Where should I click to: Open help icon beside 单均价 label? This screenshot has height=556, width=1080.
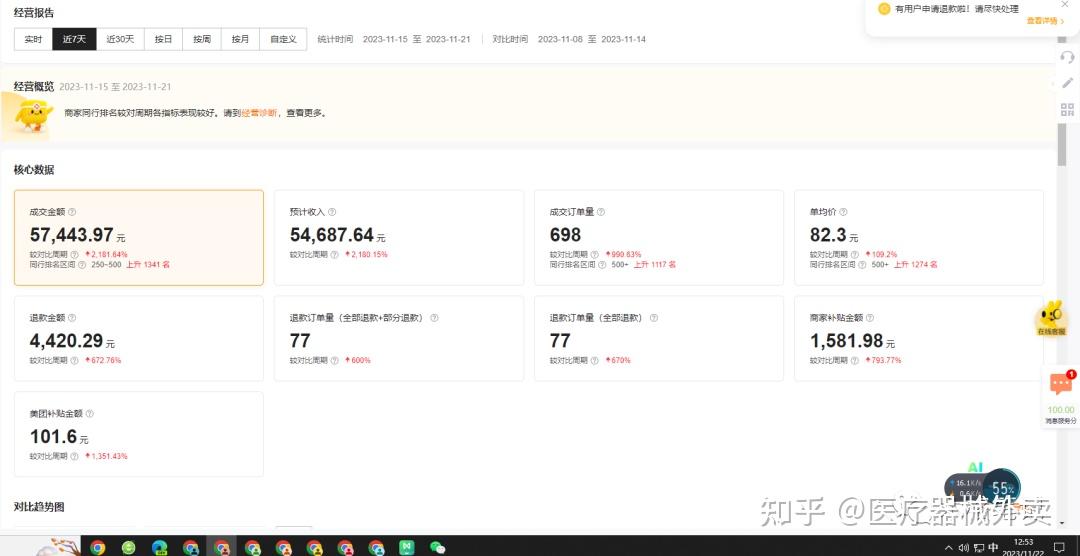(843, 212)
